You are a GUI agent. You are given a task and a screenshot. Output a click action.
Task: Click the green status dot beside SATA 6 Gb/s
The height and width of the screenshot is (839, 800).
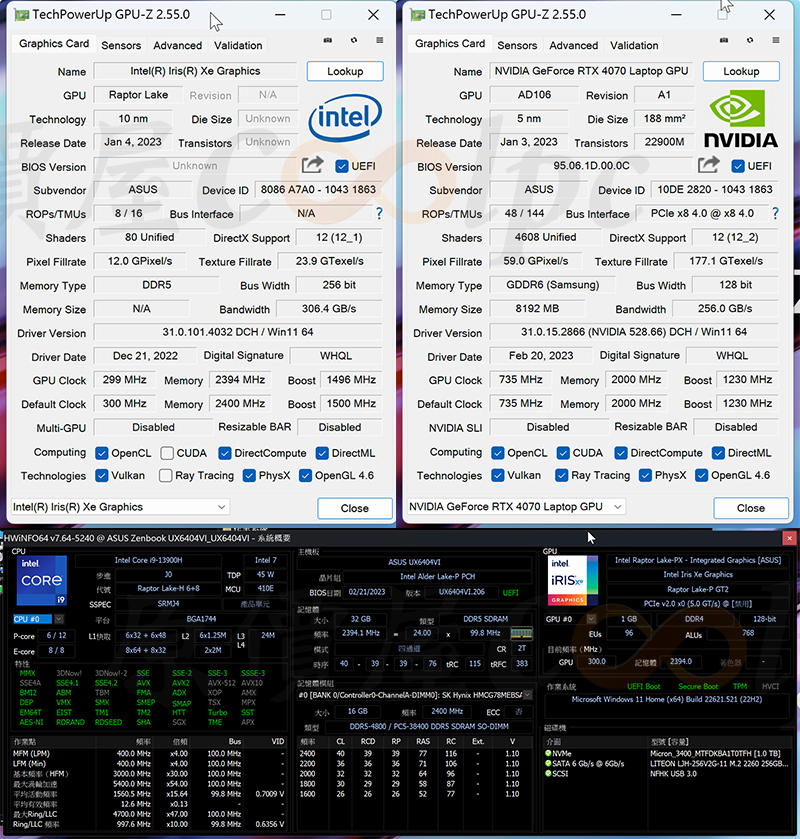click(x=548, y=764)
